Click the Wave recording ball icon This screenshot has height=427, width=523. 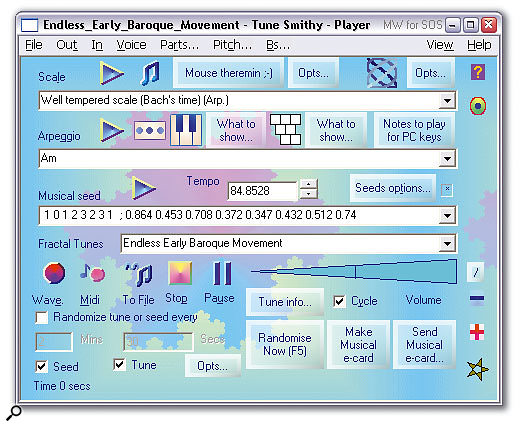pos(54,273)
